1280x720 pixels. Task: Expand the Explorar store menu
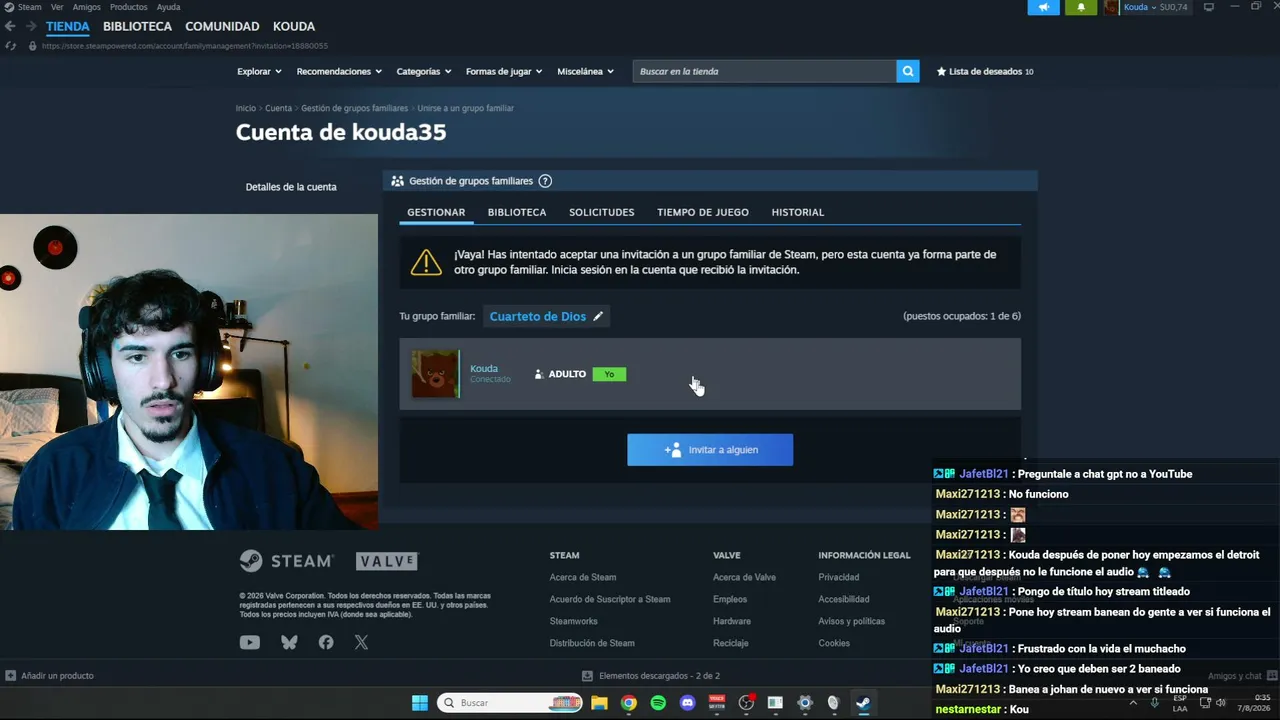coord(259,71)
